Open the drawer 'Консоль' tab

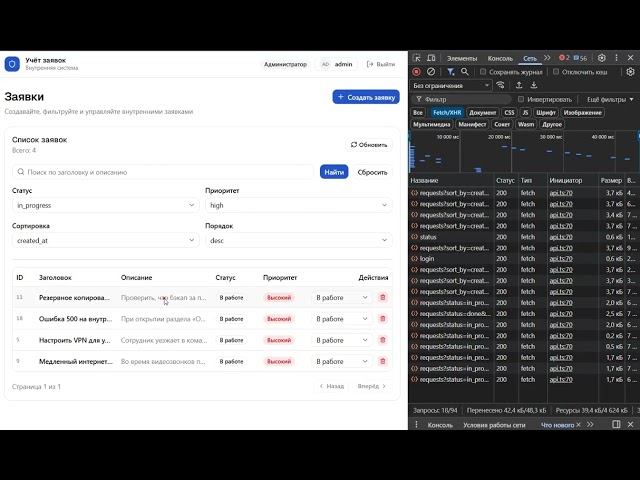click(440, 425)
